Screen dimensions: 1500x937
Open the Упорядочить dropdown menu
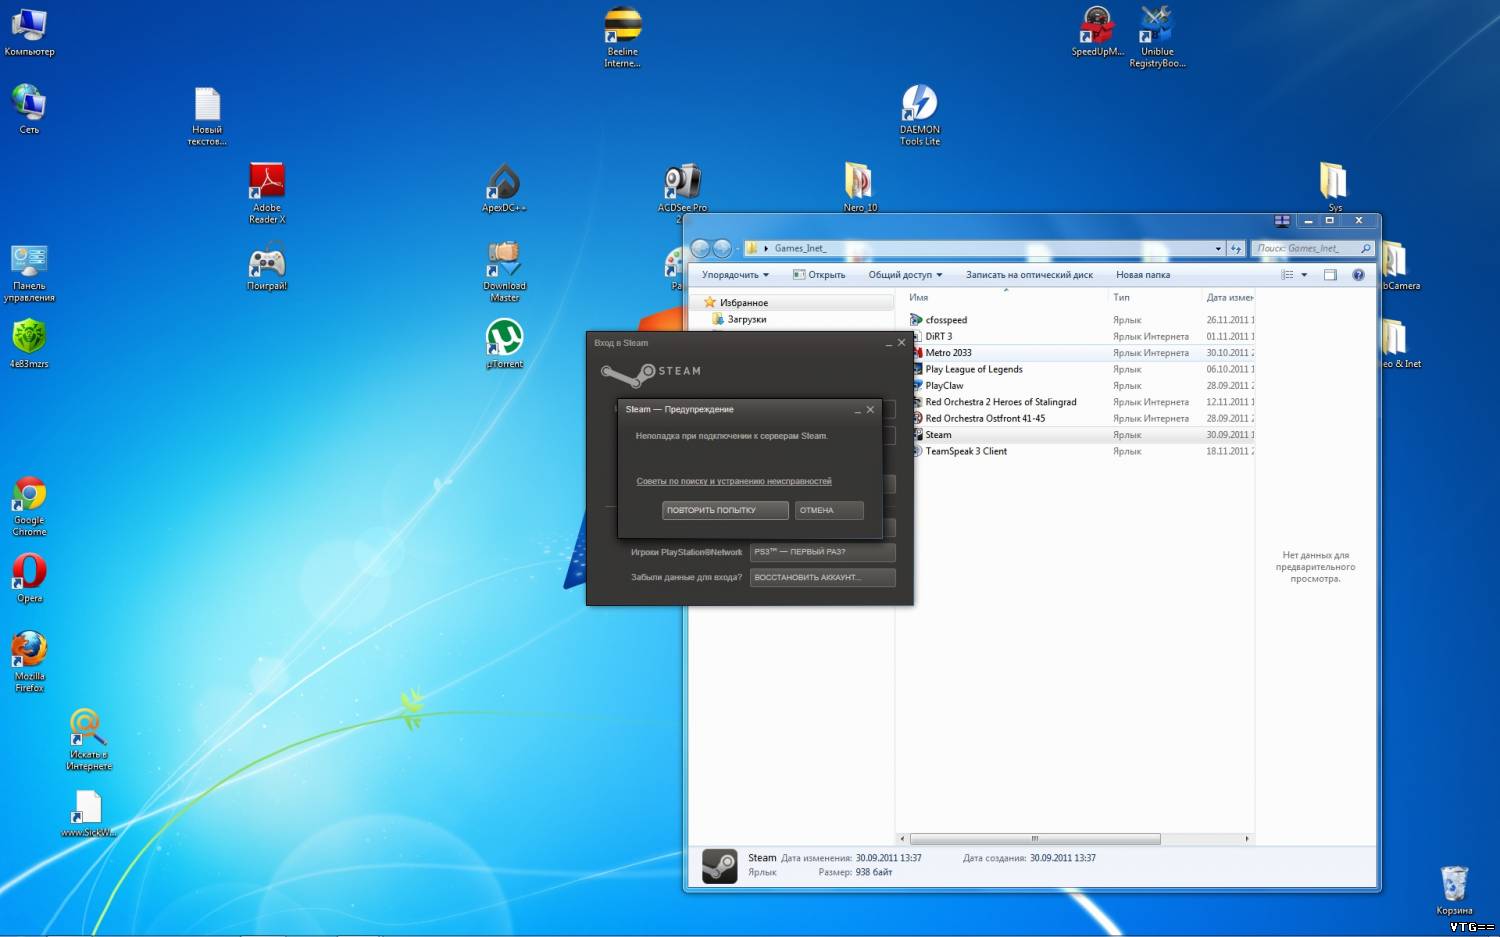point(735,275)
